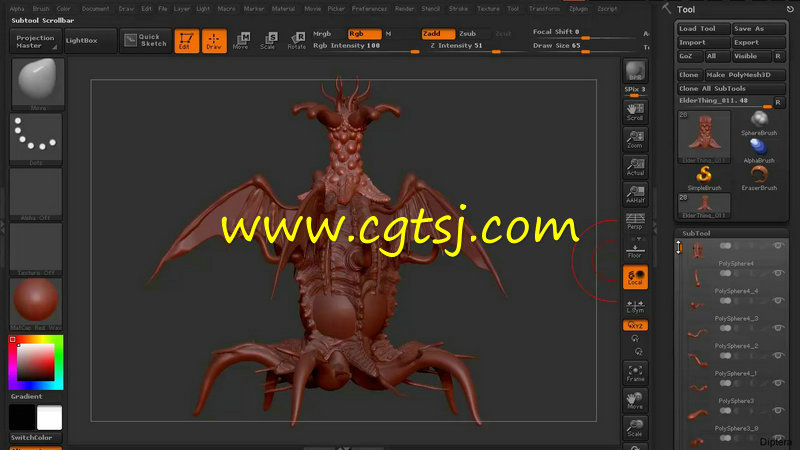Click the Actual size icon
800x450 pixels.
click(635, 166)
